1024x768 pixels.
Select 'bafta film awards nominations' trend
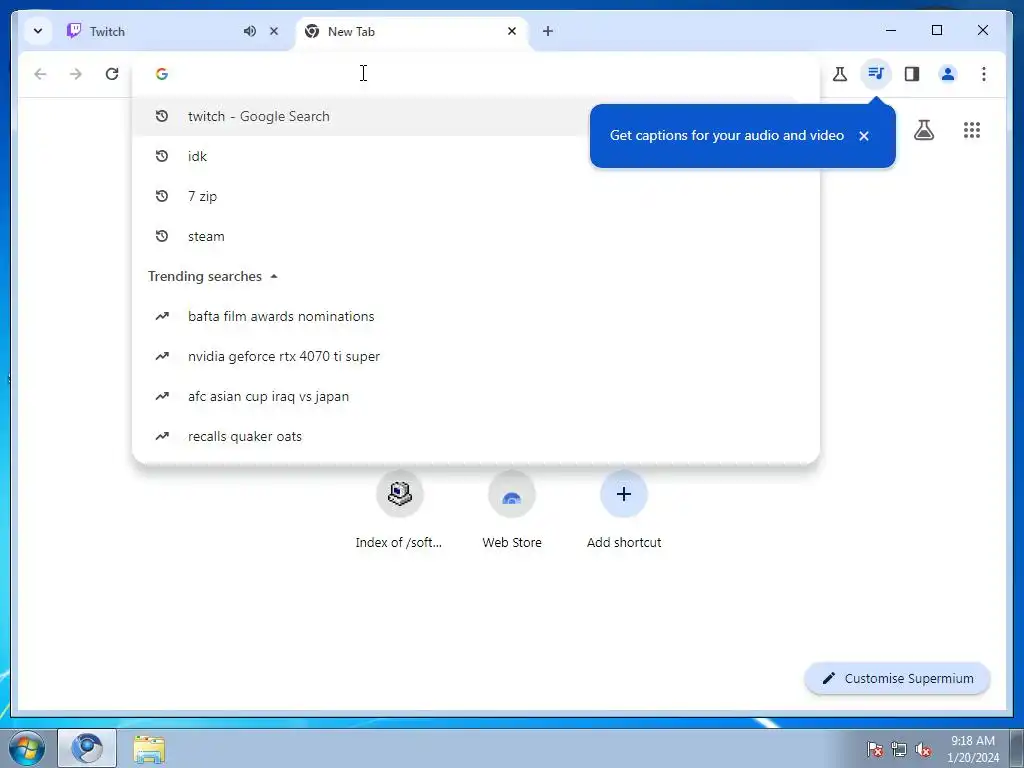tap(475, 316)
